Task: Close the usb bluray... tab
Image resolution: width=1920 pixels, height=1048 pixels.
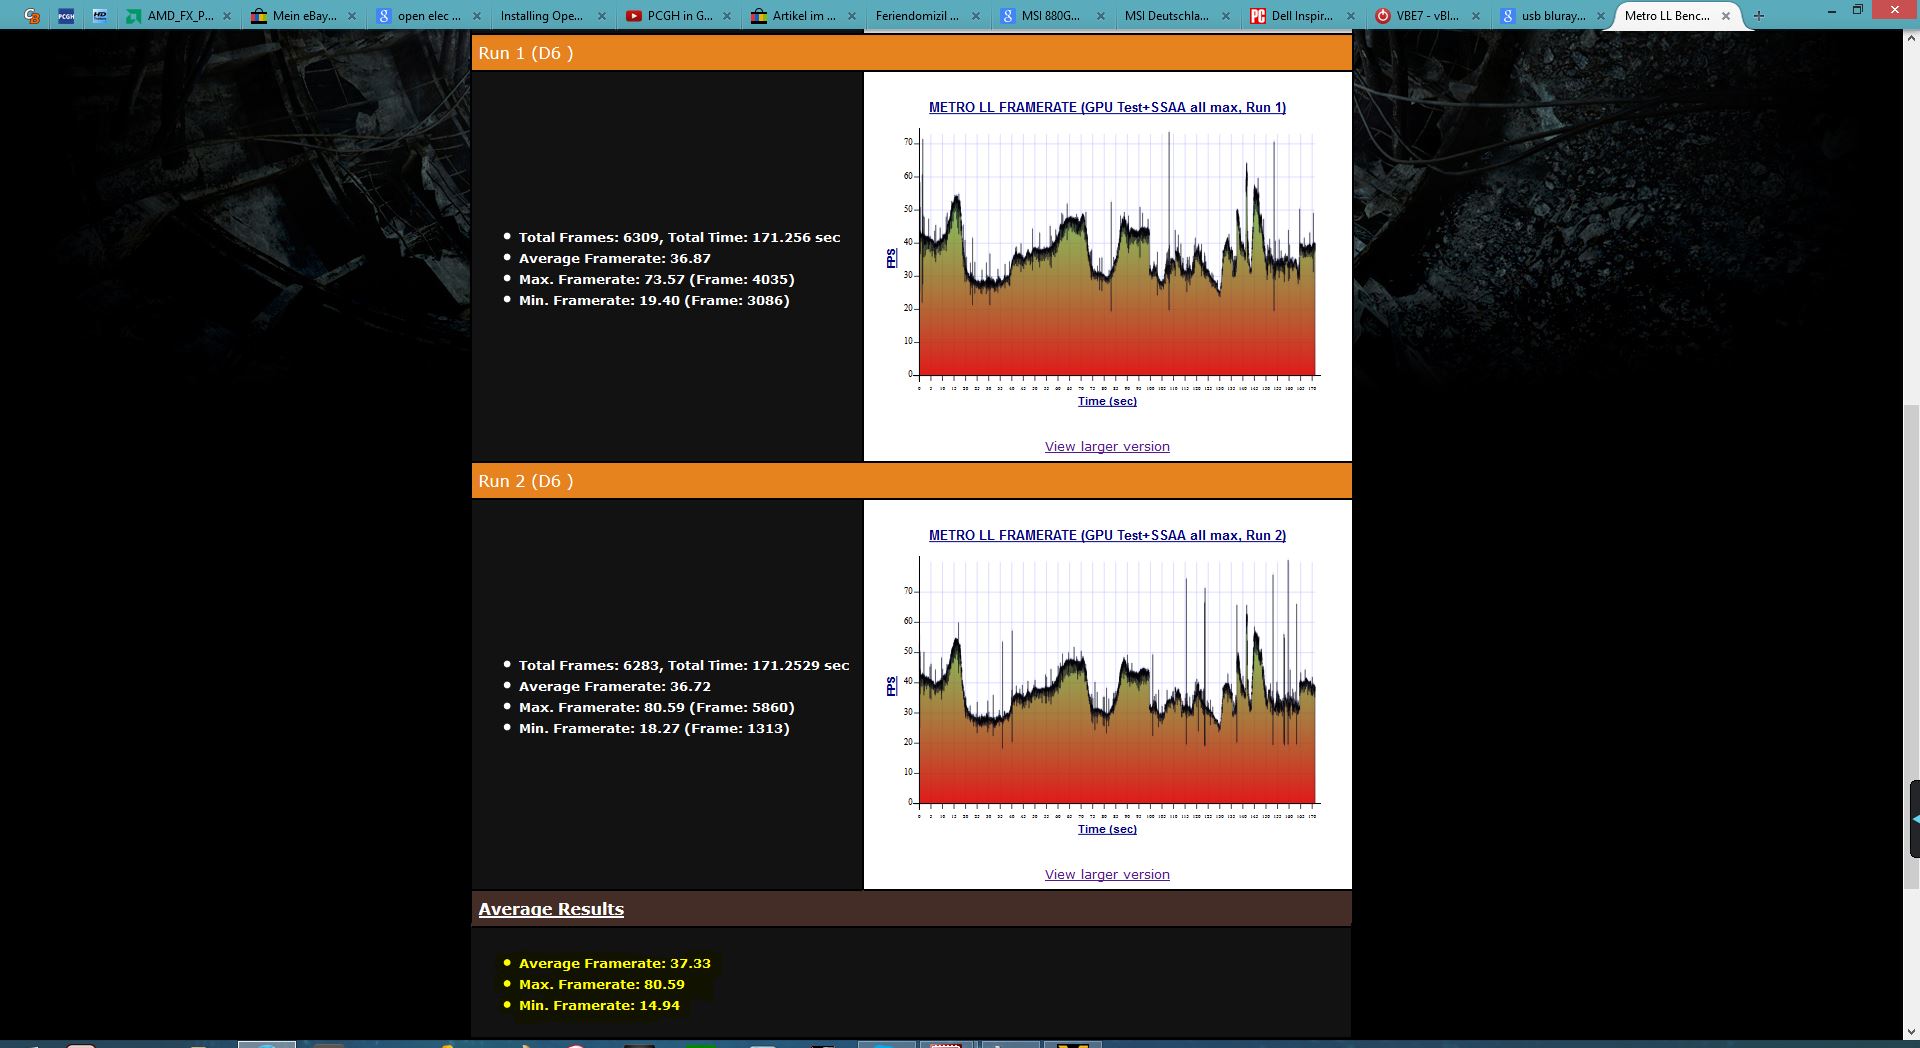Action: tap(1601, 16)
